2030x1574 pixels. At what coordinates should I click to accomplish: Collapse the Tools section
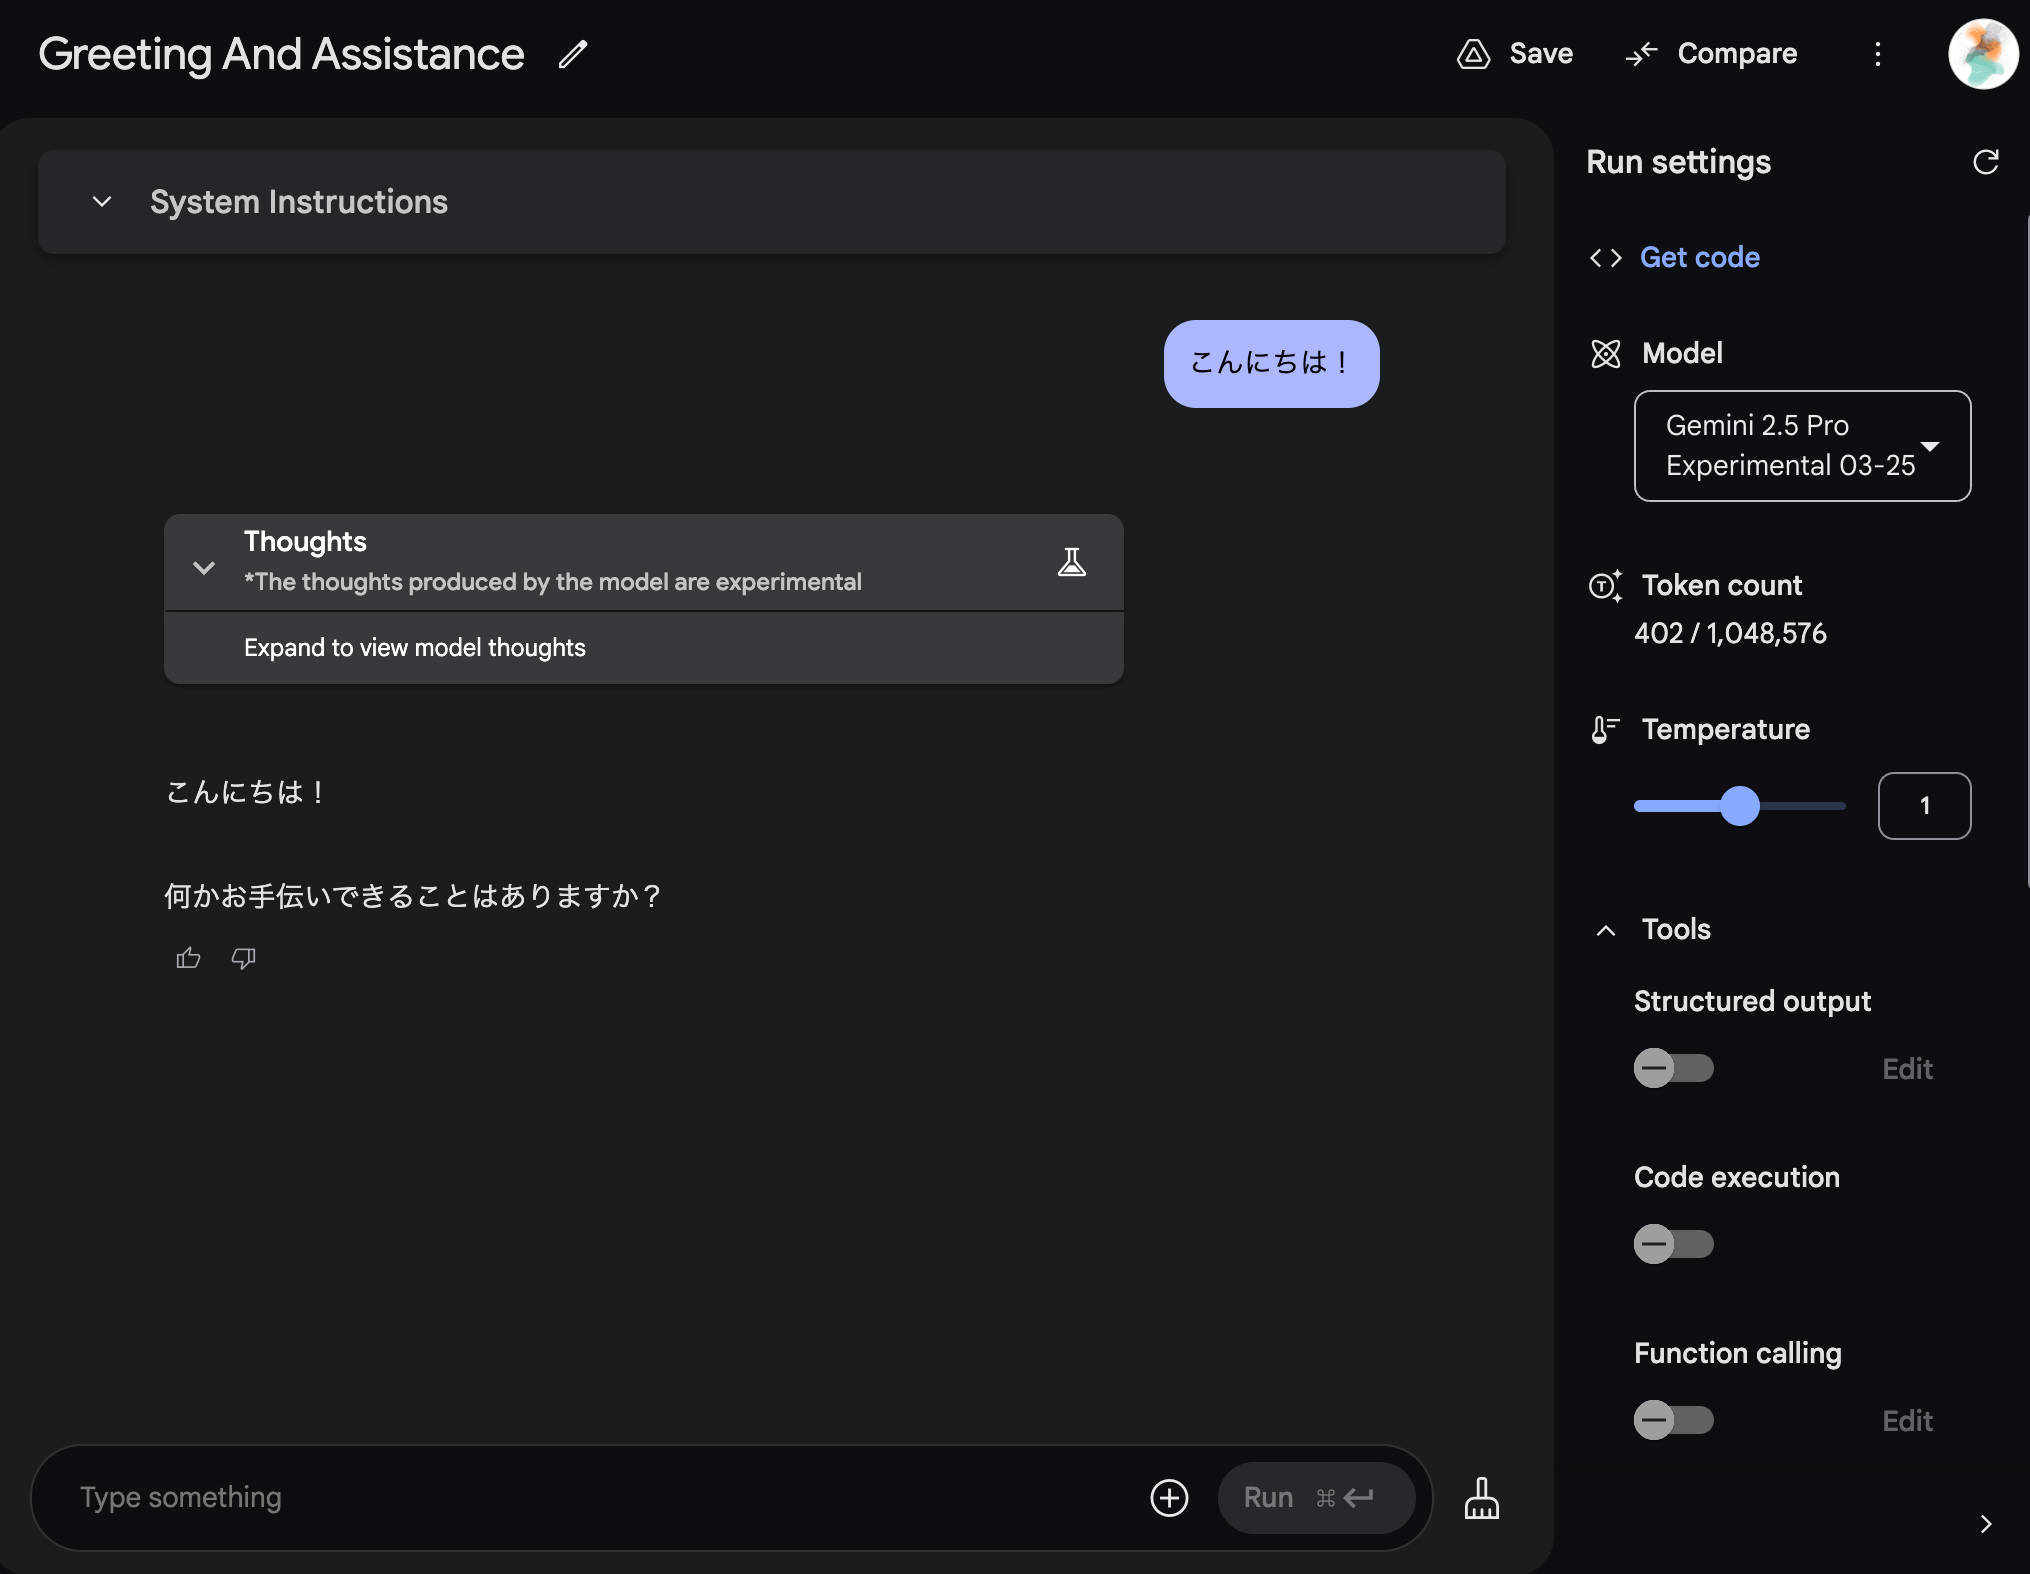click(1605, 930)
